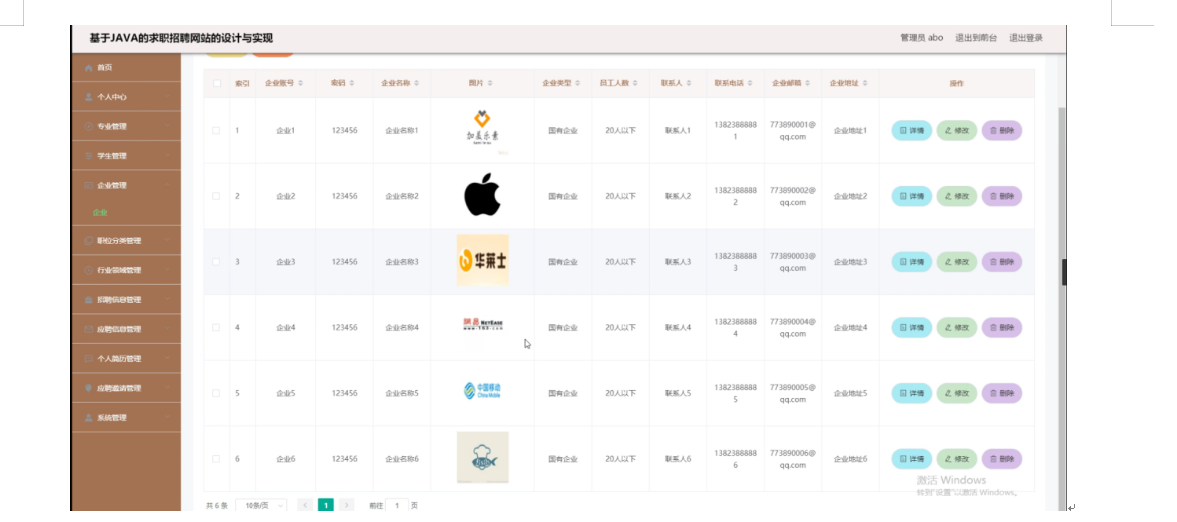
Task: Click the compass icon beside 专业管理
Action: [x=89, y=126]
